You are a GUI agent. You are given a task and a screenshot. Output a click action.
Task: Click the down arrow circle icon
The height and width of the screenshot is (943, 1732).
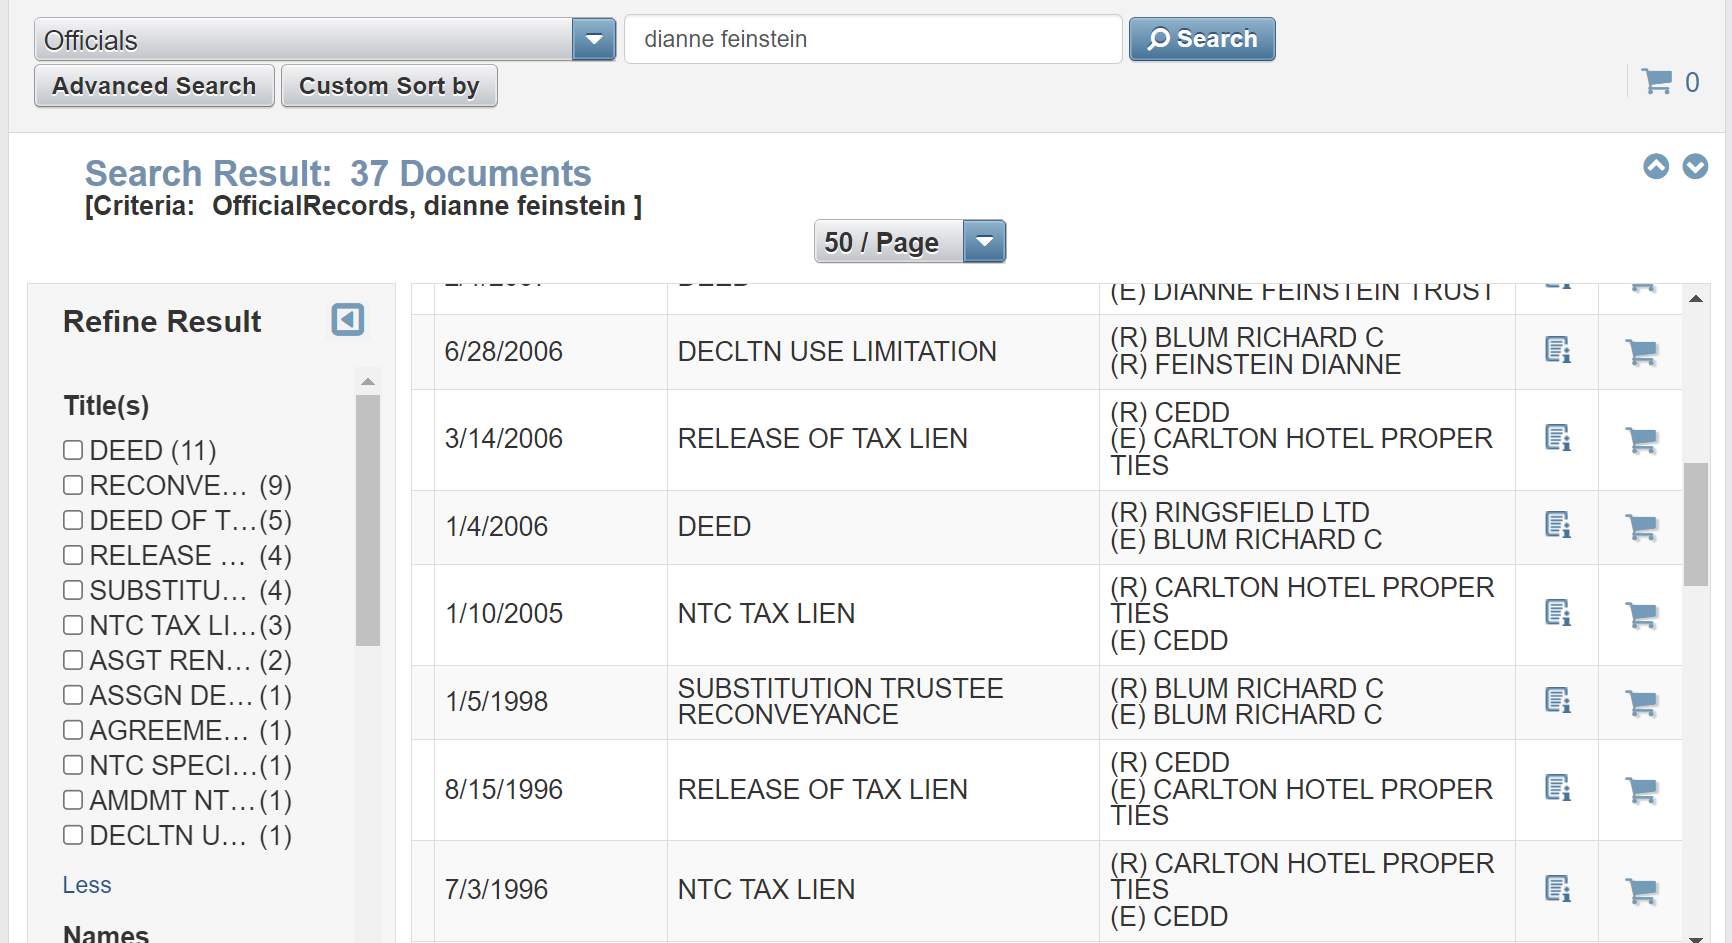pyautogui.click(x=1695, y=166)
